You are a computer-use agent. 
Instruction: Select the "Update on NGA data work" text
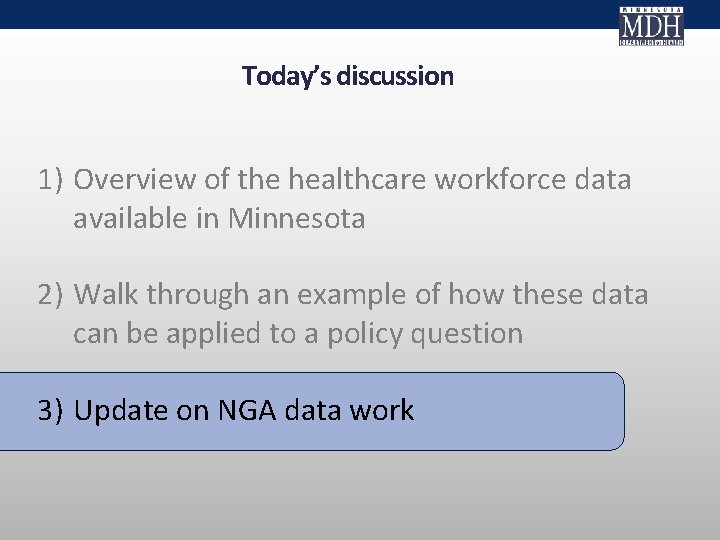click(243, 410)
